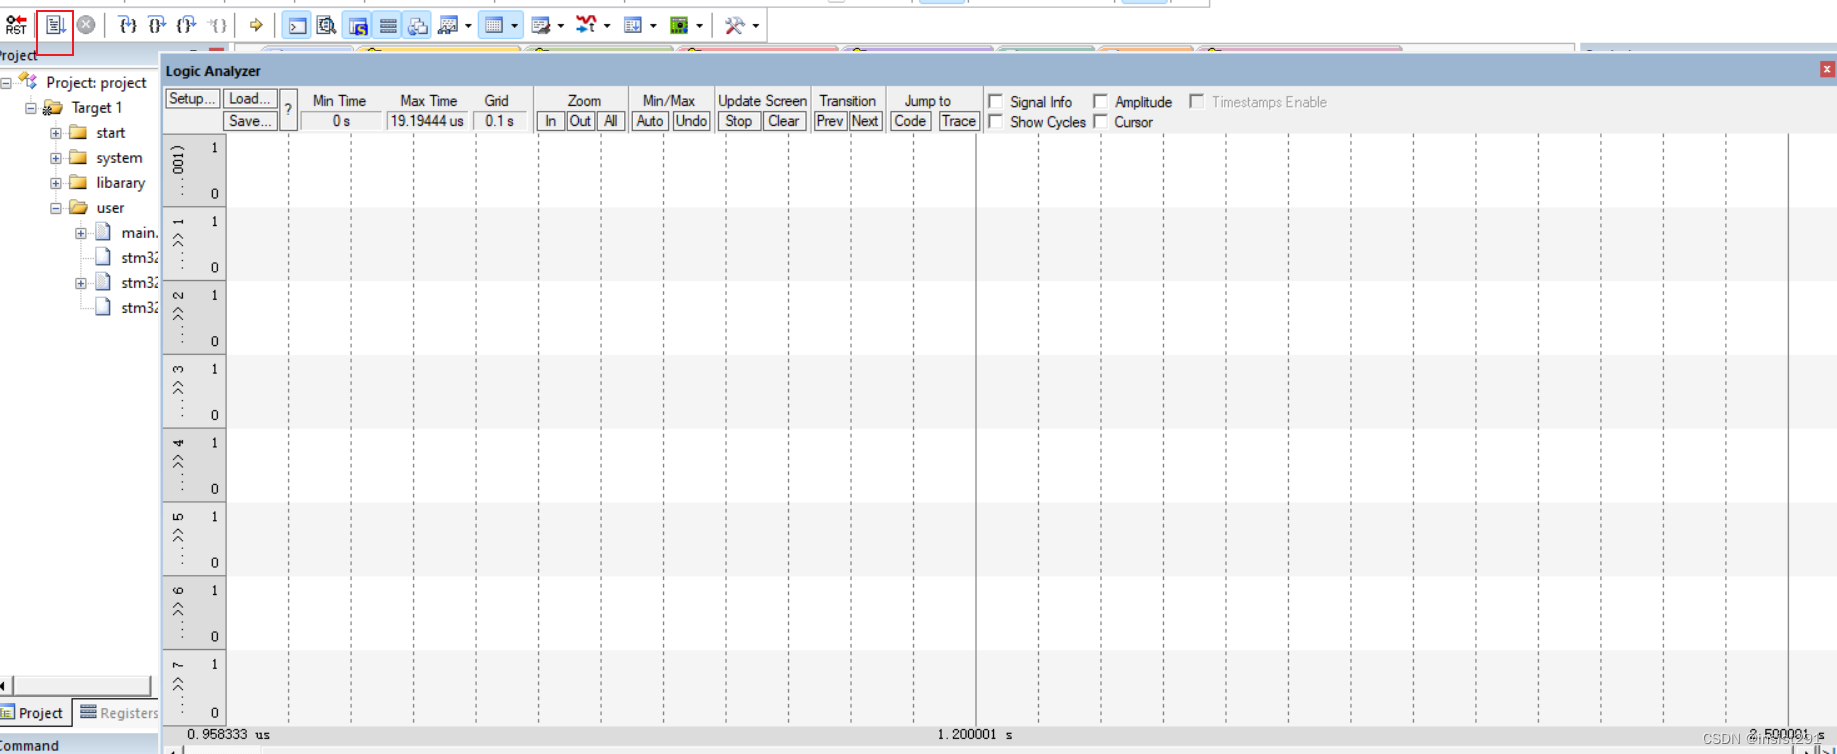
Task: Click the Memory Windows icon
Action: coord(494,25)
